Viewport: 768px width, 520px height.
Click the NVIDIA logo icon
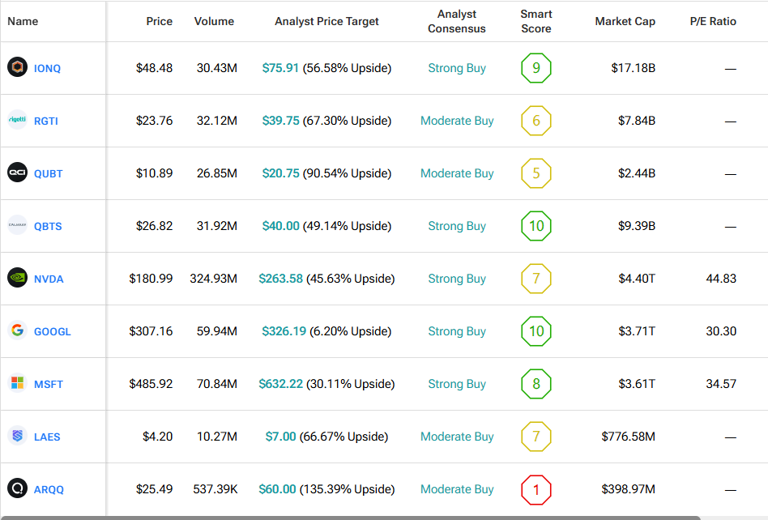(17, 279)
